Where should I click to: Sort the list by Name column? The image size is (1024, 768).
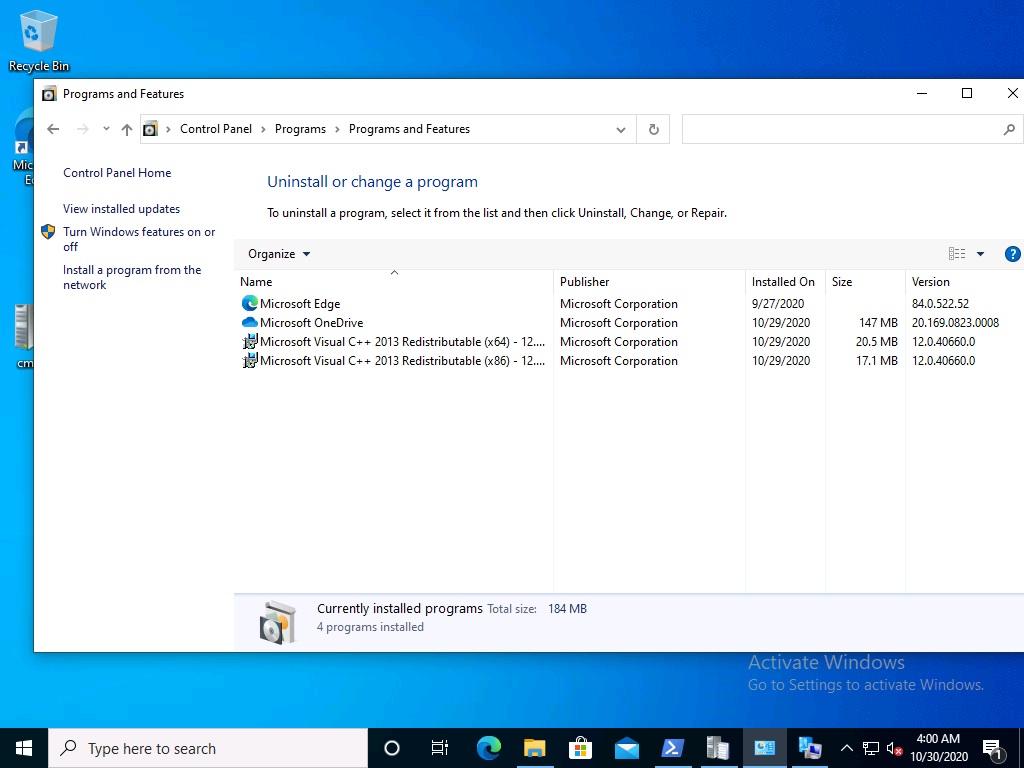pos(394,282)
